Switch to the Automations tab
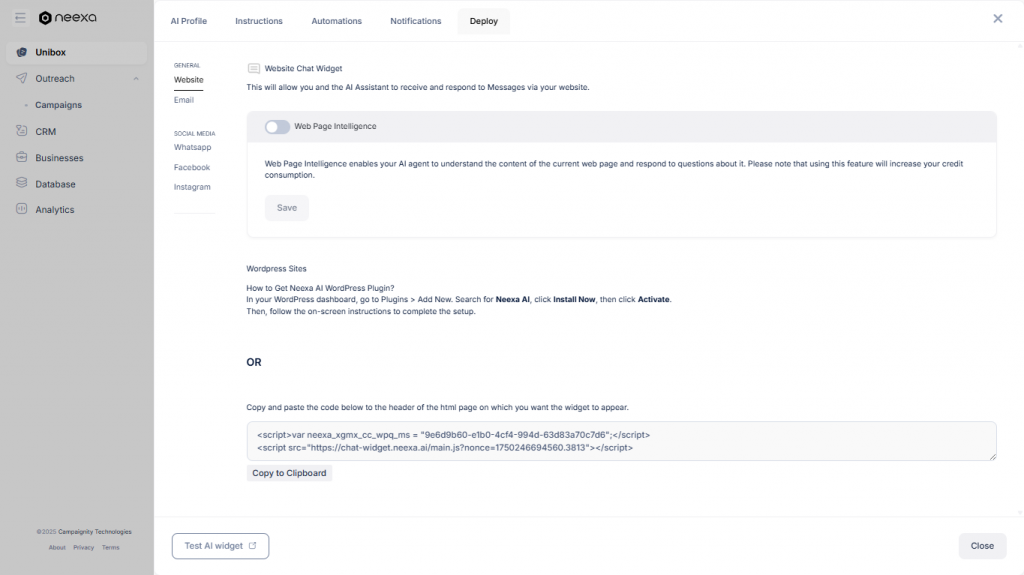The width and height of the screenshot is (1024, 575). [x=336, y=21]
